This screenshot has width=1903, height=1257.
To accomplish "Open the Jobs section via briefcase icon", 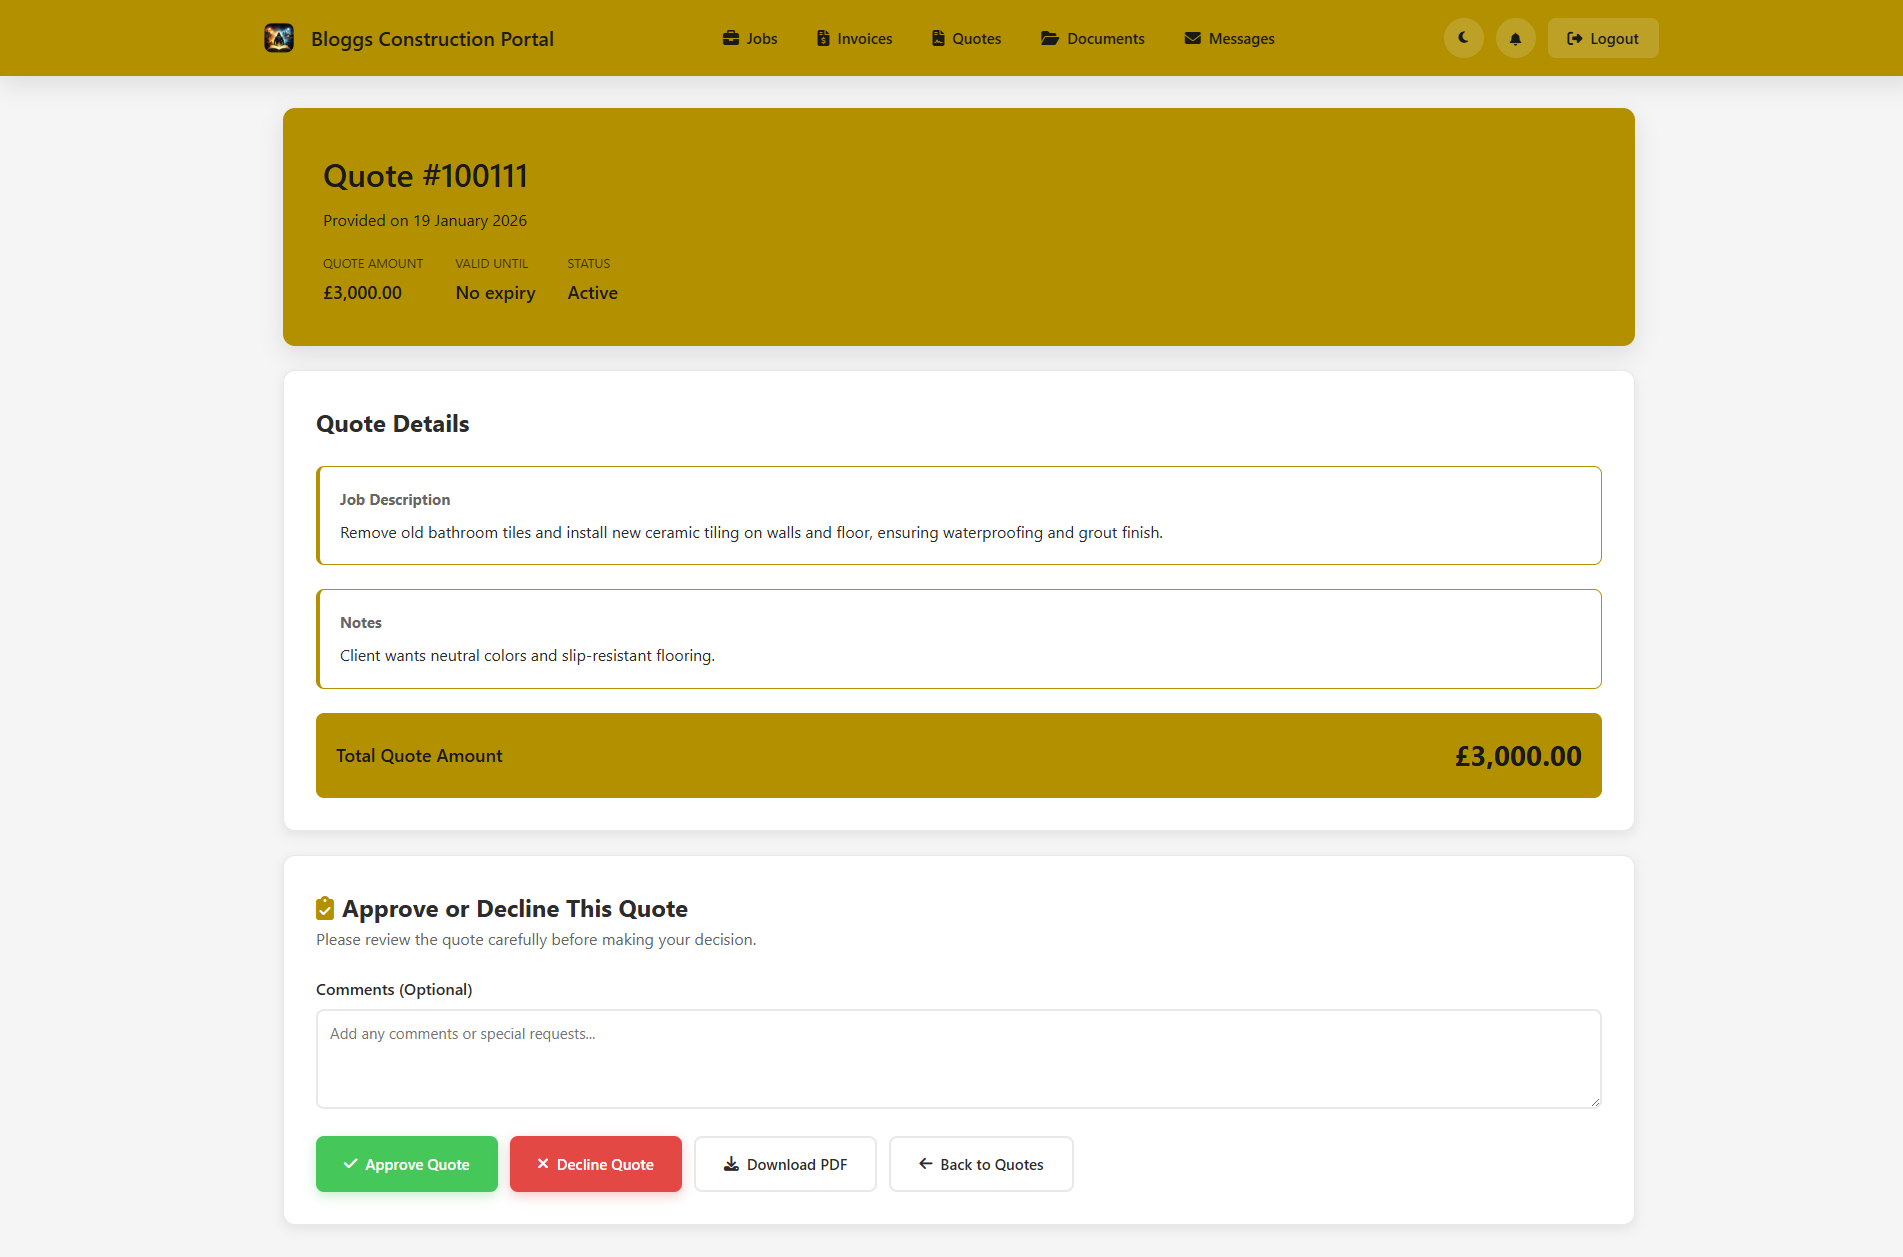I will tap(729, 38).
